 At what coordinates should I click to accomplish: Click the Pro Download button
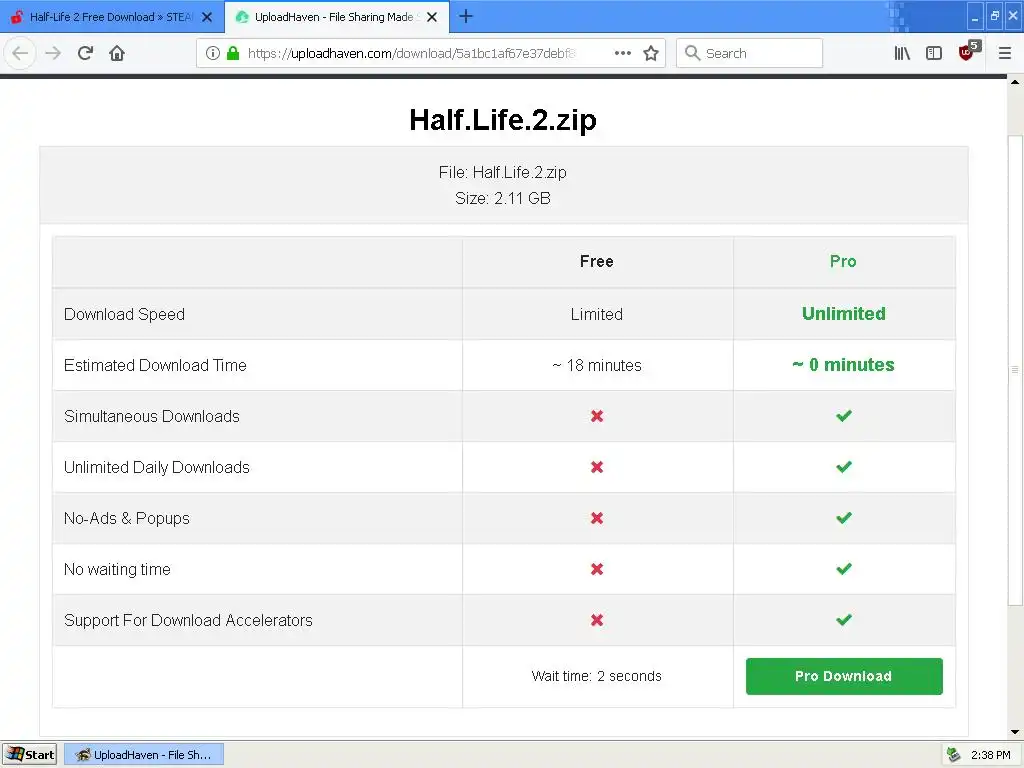pyautogui.click(x=844, y=676)
